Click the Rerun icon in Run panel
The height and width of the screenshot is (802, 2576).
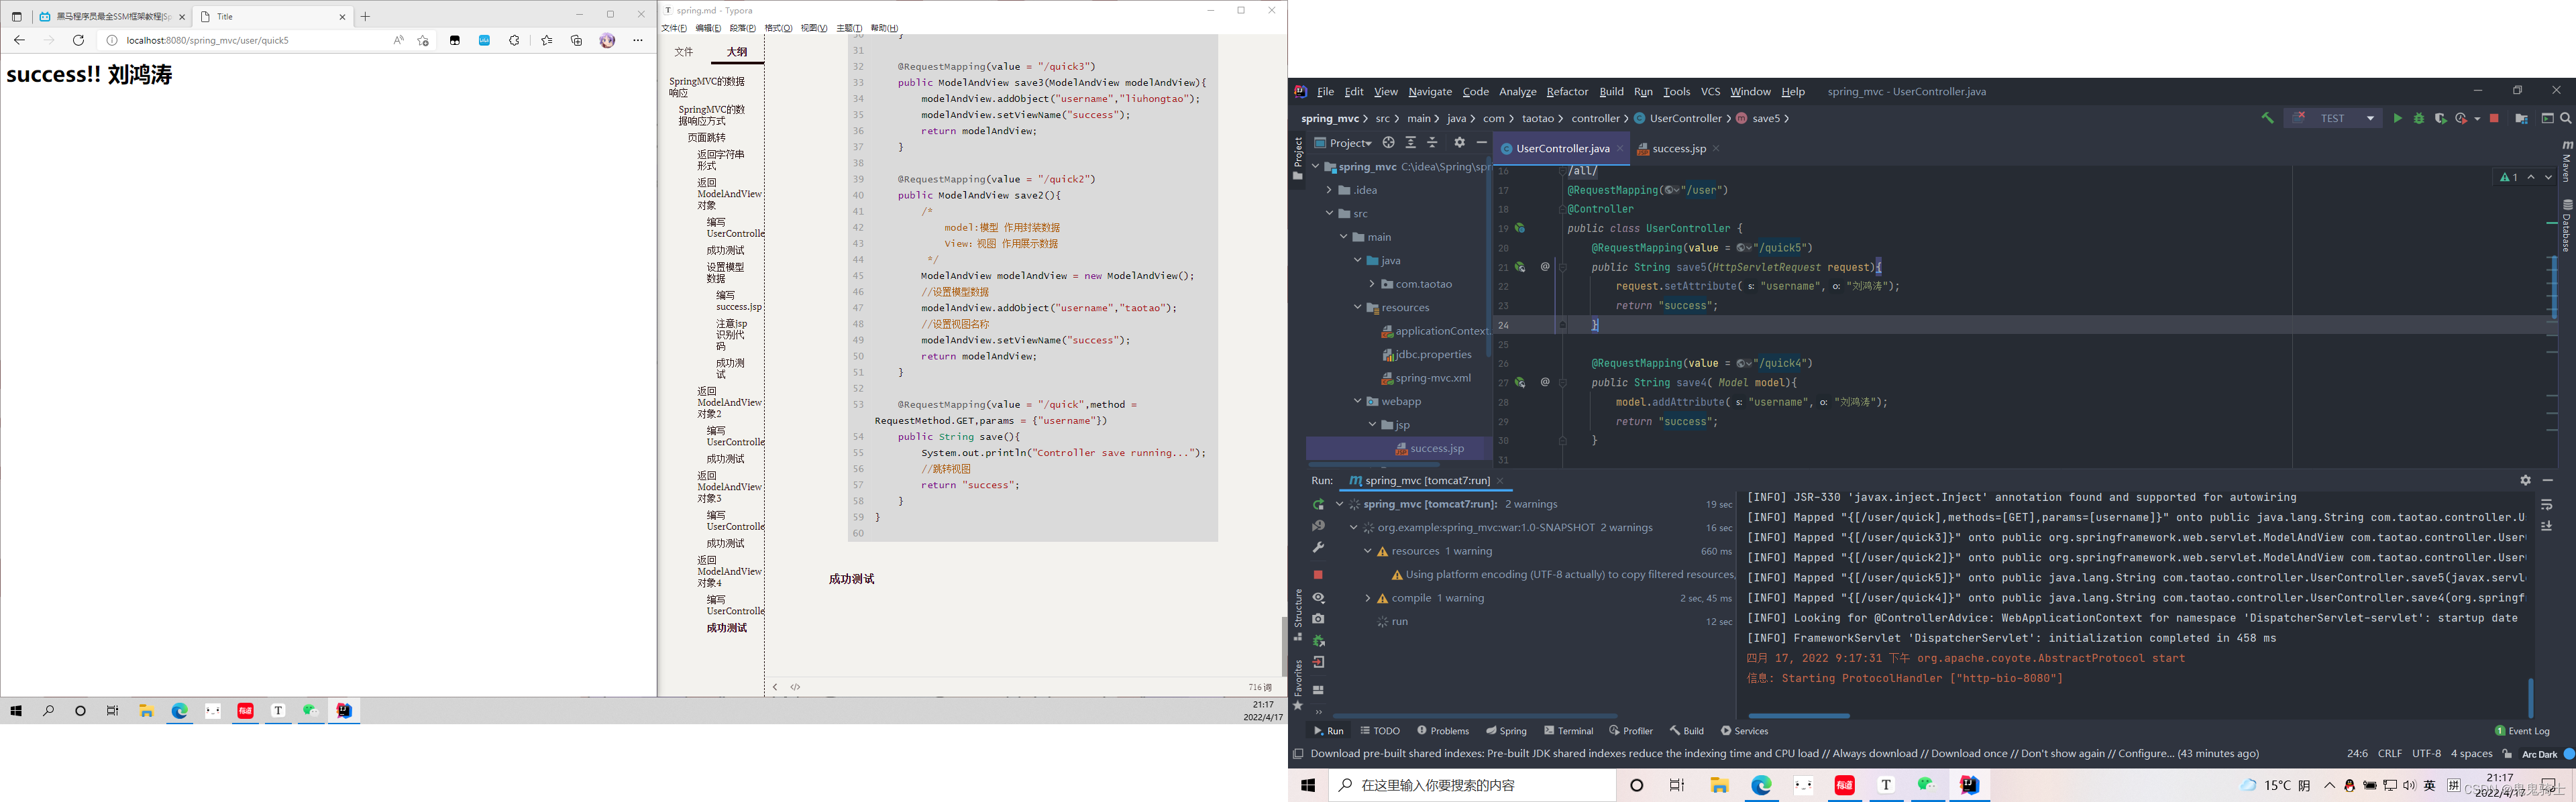click(1318, 505)
